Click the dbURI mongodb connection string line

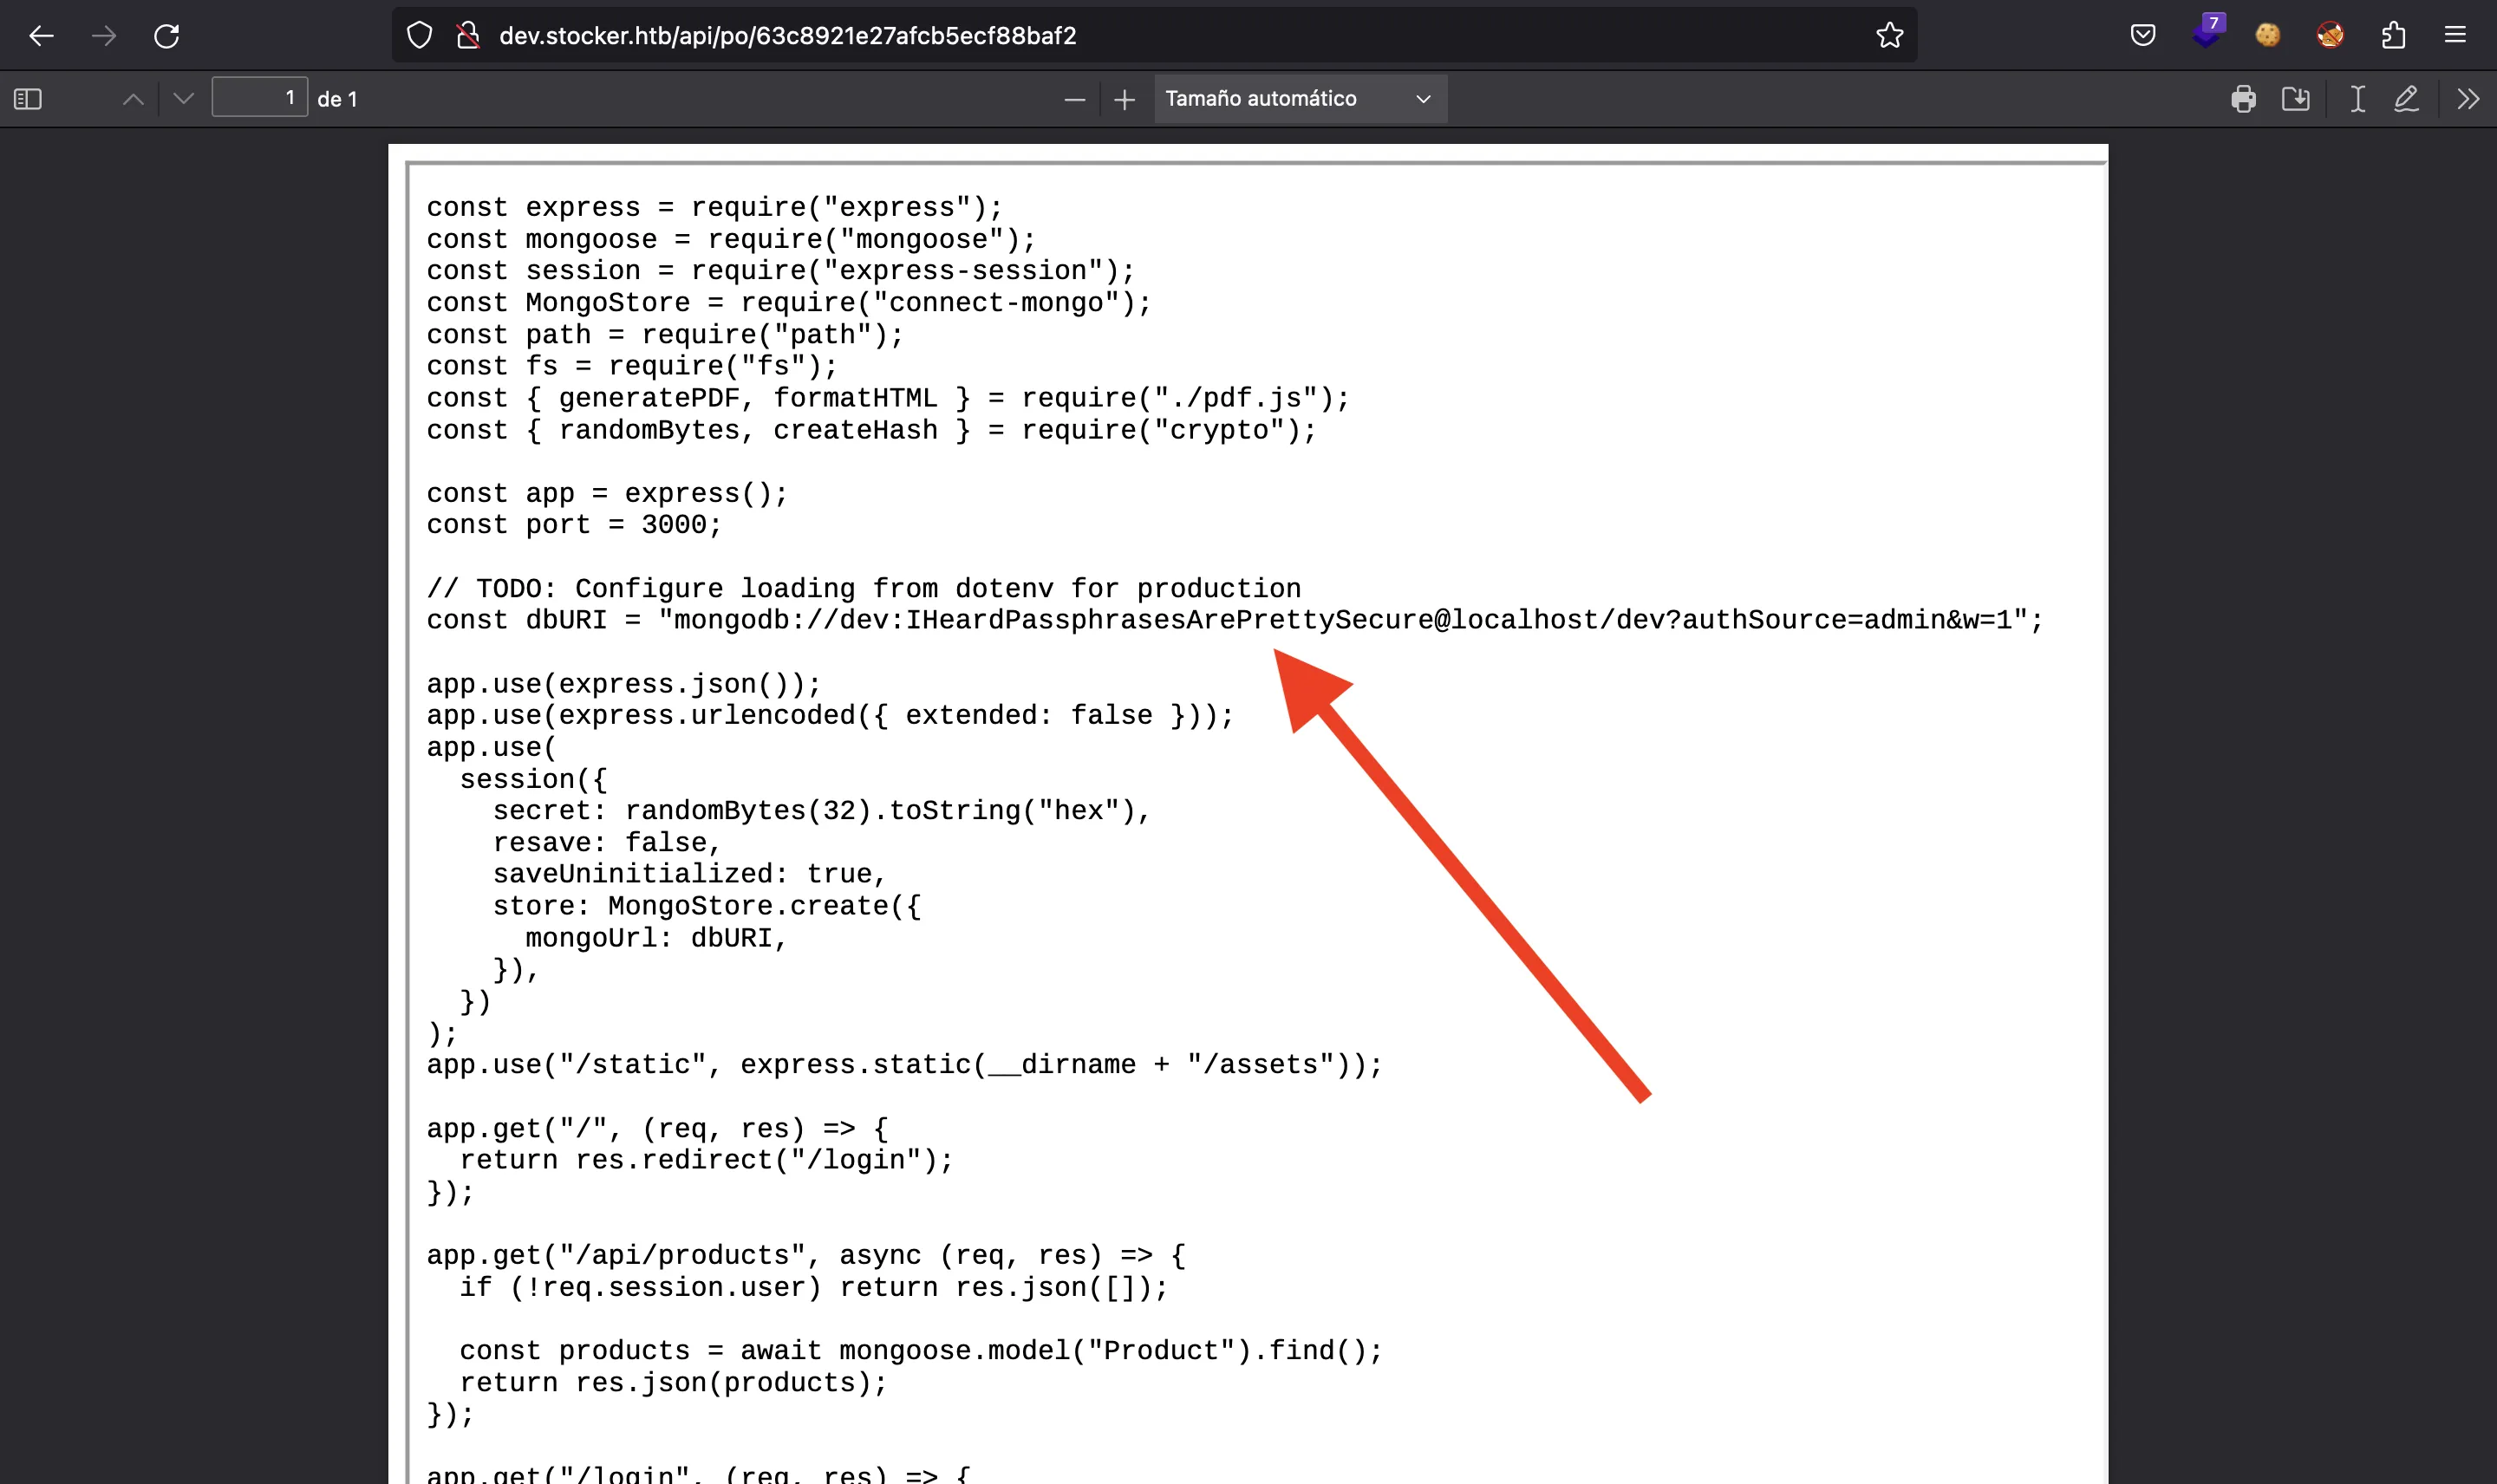coord(1235,620)
